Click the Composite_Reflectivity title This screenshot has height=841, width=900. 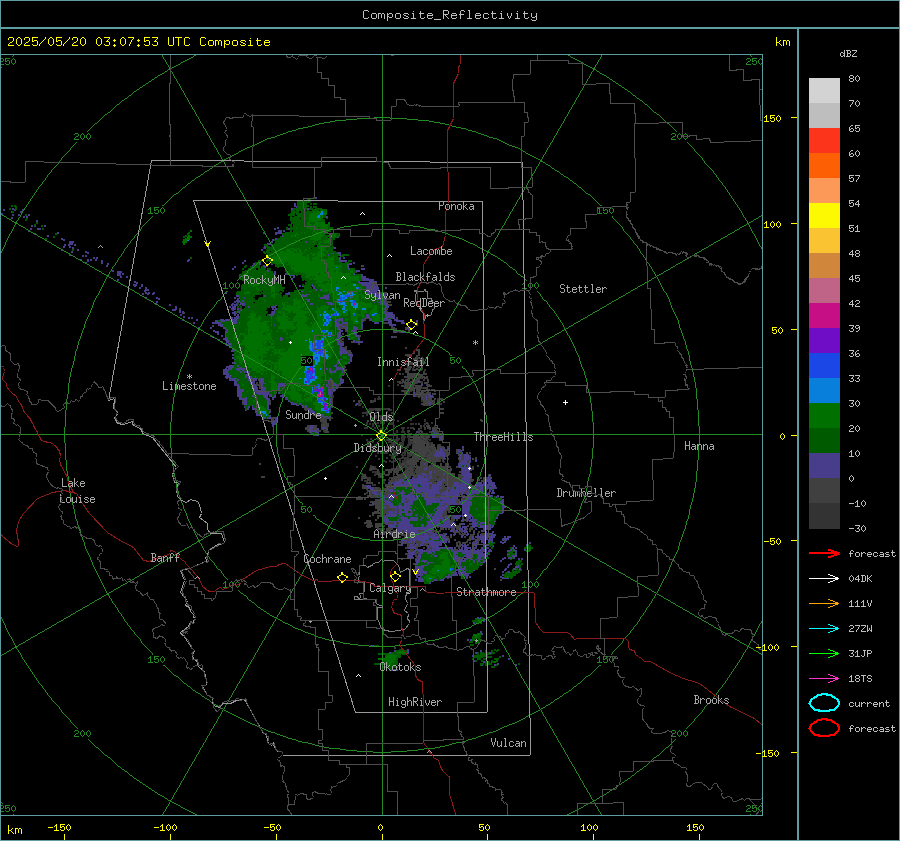pyautogui.click(x=450, y=15)
